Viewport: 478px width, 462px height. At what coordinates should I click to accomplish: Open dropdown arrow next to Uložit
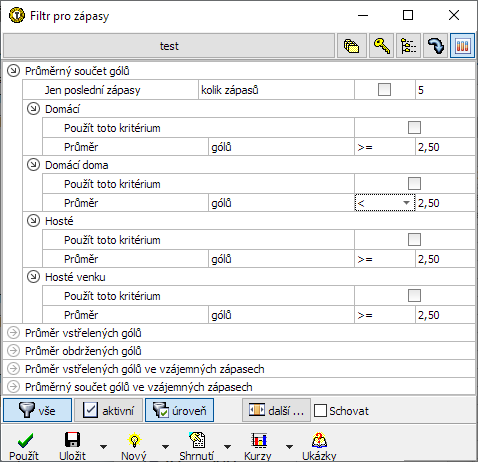click(x=104, y=446)
